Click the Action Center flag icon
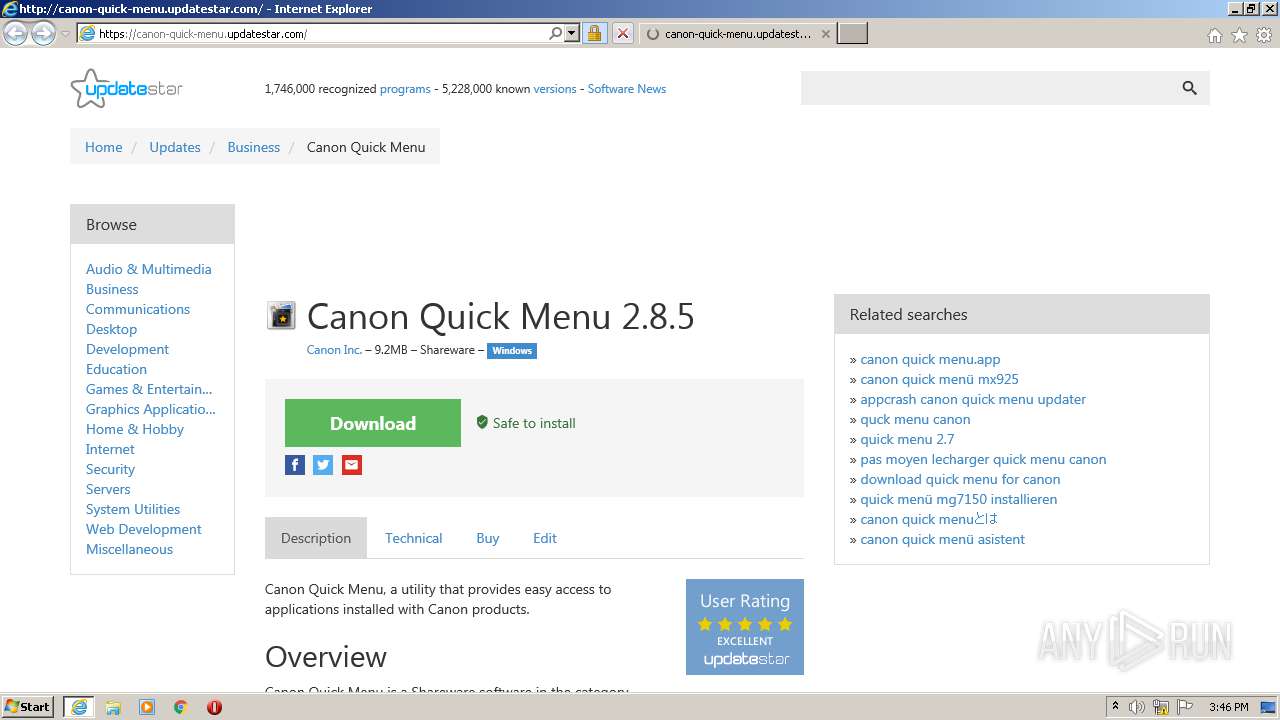Viewport: 1280px width, 720px height. click(x=1185, y=707)
